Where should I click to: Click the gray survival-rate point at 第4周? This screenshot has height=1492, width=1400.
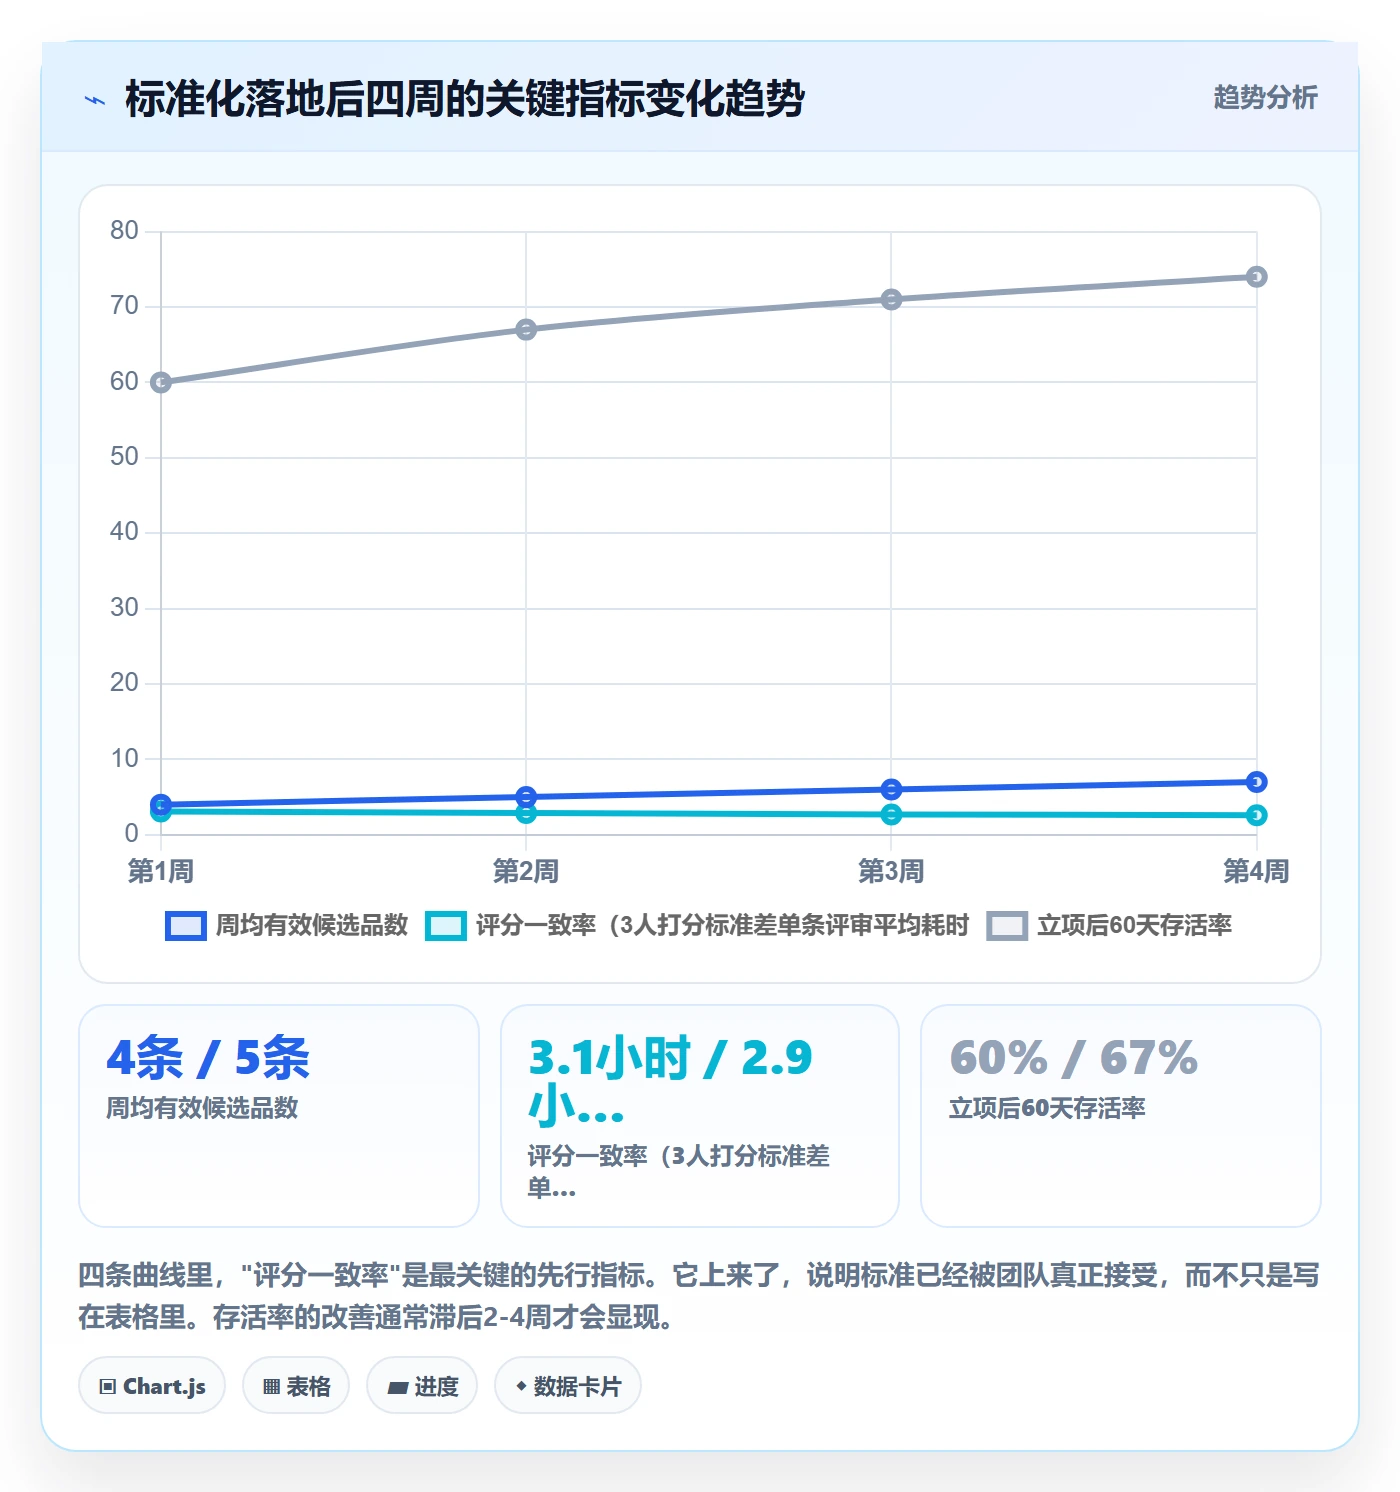click(x=1257, y=277)
